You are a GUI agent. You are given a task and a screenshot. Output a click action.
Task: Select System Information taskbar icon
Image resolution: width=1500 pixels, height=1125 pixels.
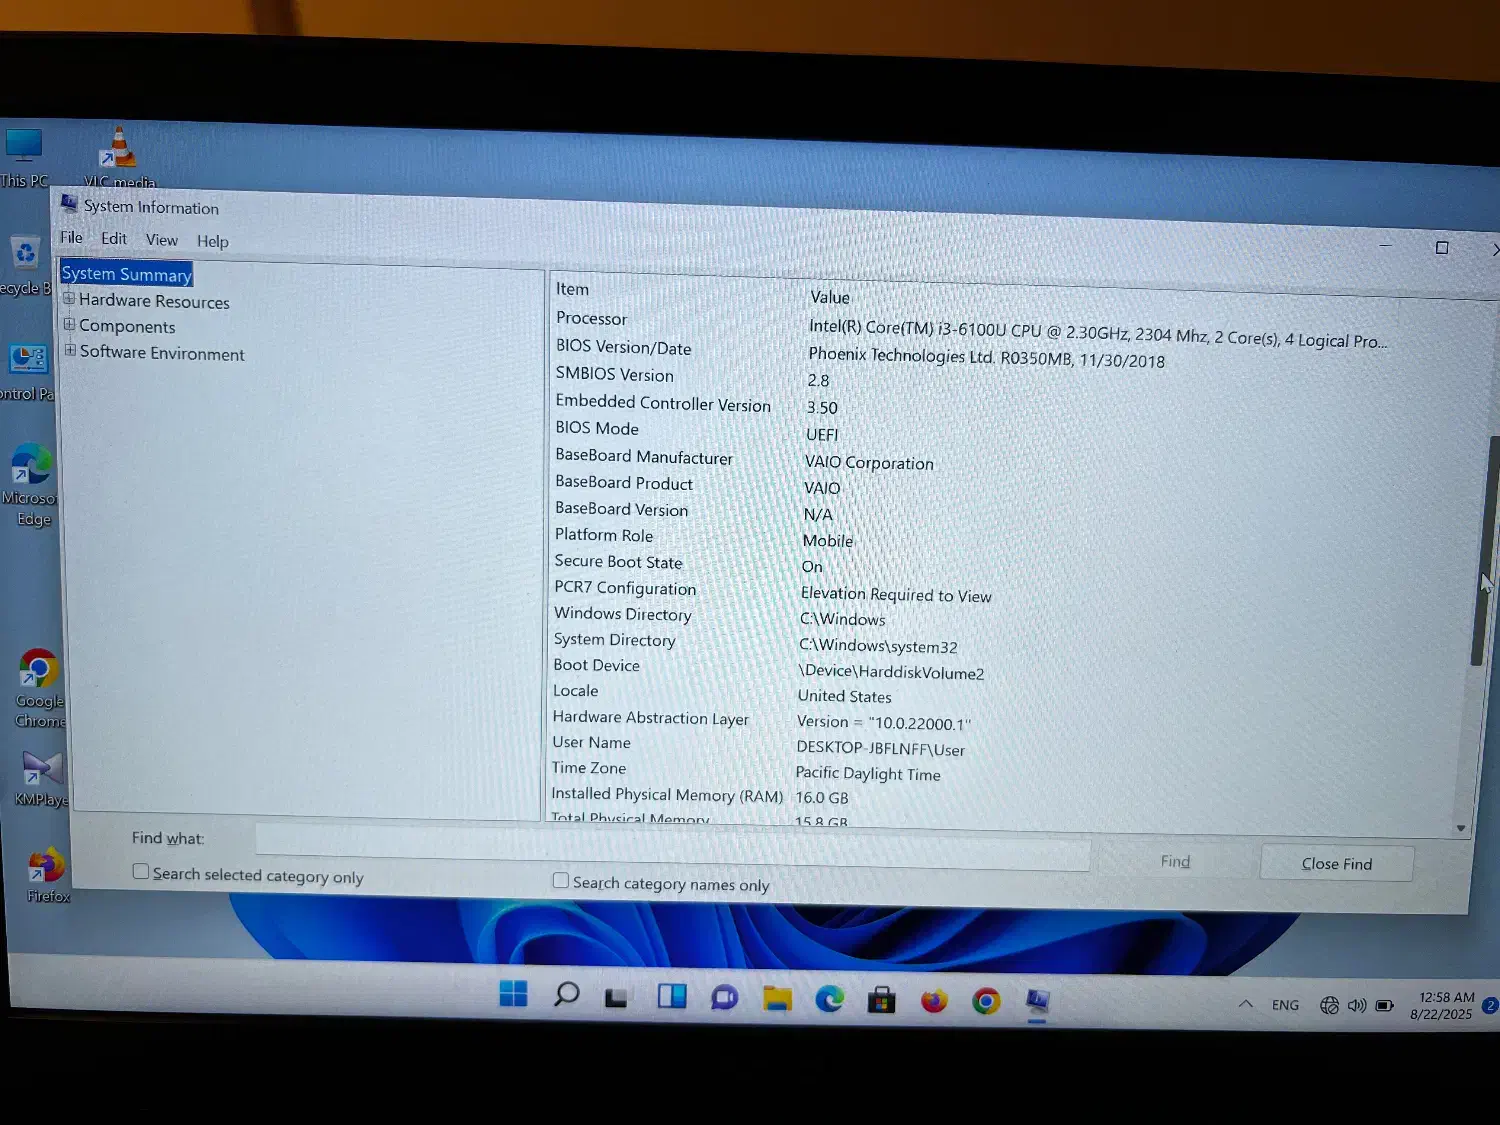pos(1037,1002)
